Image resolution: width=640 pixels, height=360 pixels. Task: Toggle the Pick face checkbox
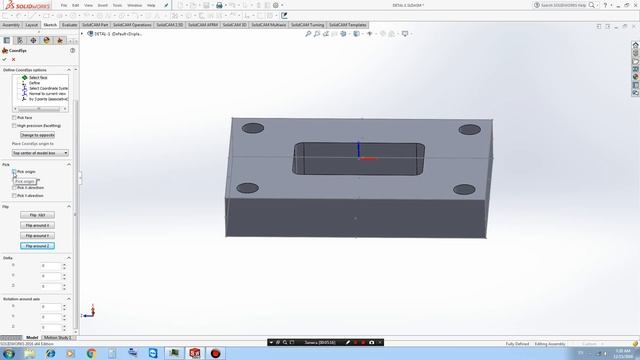point(14,118)
